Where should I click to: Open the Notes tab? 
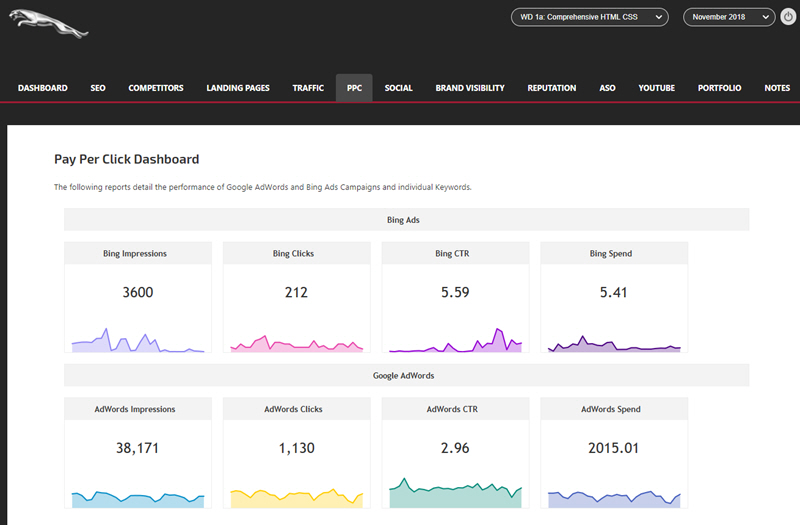(x=777, y=88)
